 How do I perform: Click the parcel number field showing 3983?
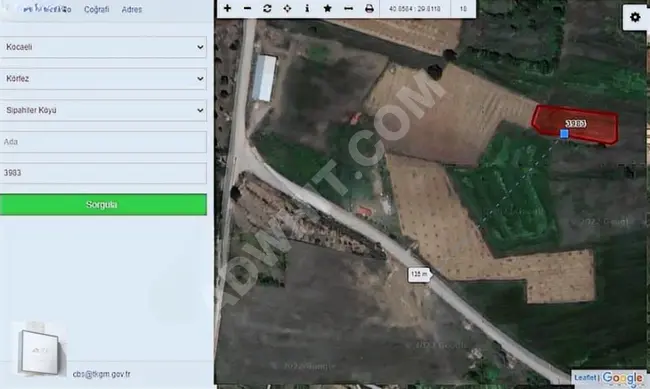[x=103, y=173]
